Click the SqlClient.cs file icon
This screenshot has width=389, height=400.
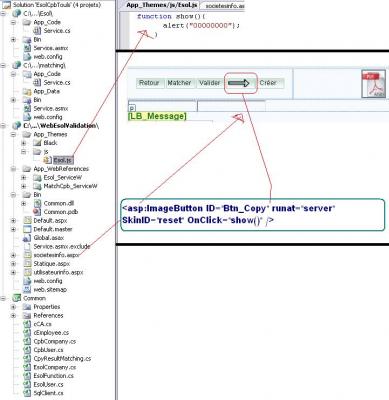pyautogui.click(x=27, y=393)
